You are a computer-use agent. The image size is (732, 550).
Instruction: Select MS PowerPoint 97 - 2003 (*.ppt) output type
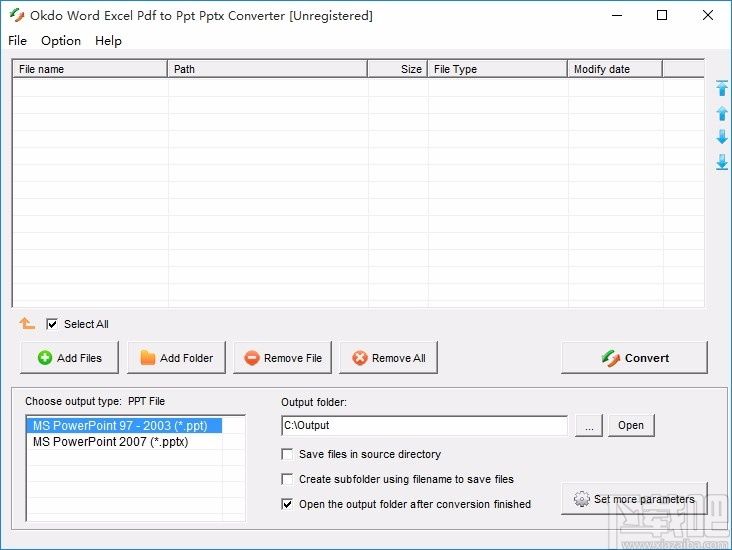click(x=124, y=426)
